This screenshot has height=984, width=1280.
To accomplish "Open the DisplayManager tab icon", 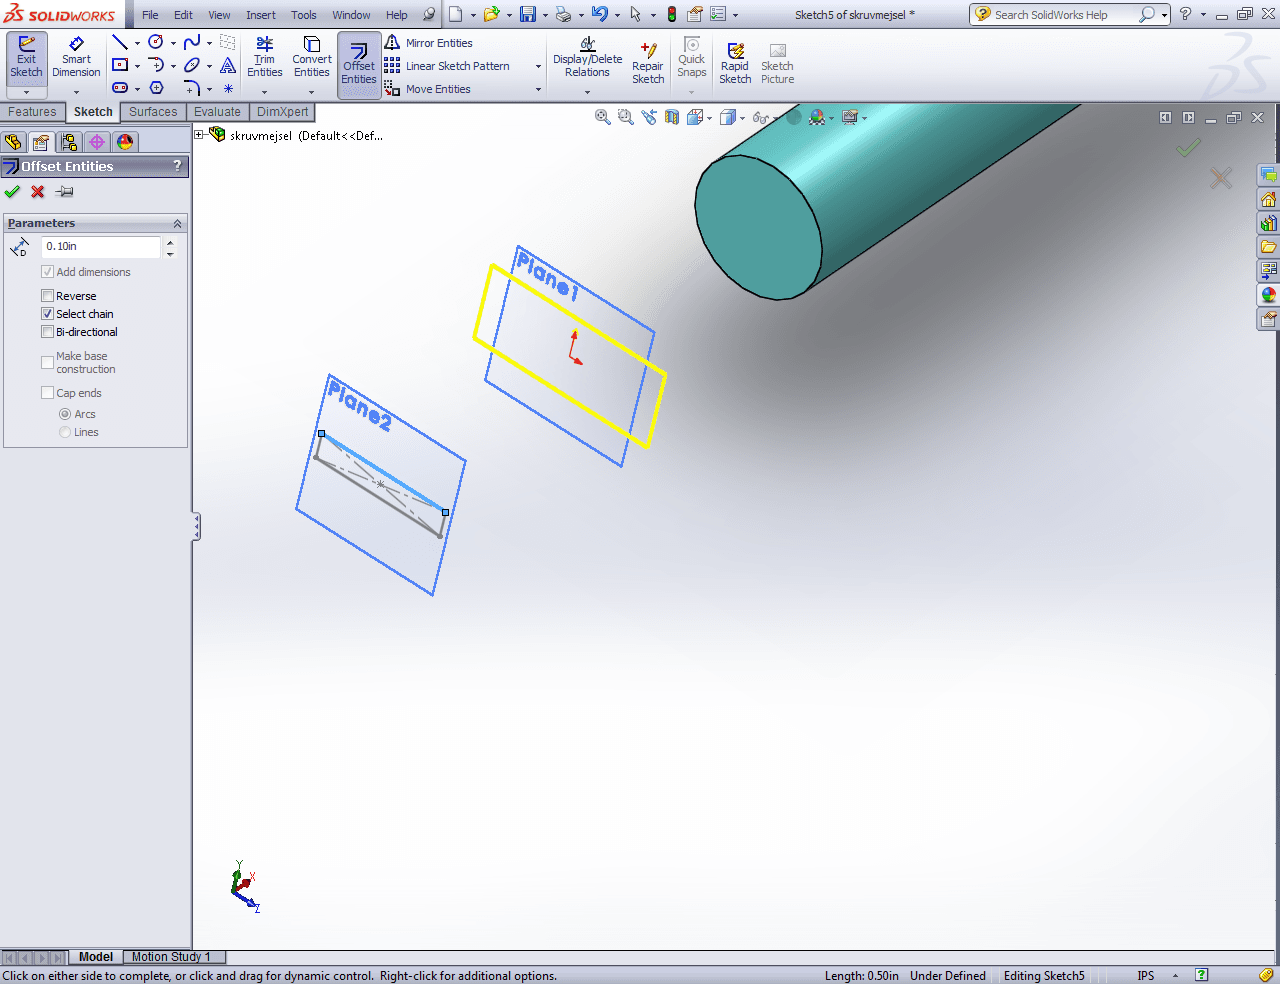I will (125, 142).
